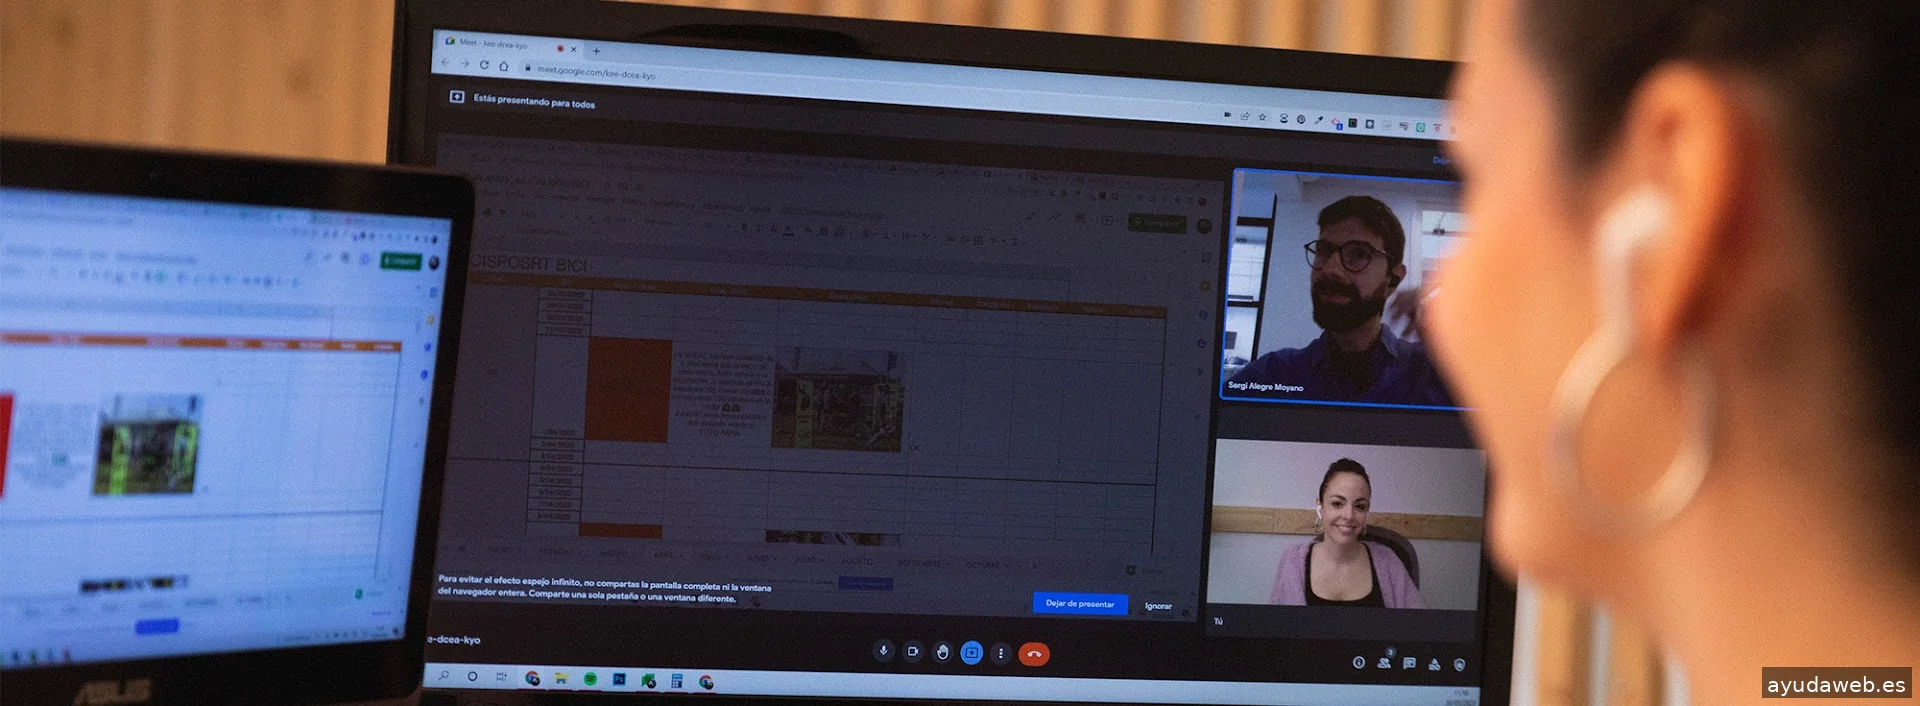Image resolution: width=1920 pixels, height=706 pixels.
Task: Open a new browser tab
Action: pyautogui.click(x=596, y=51)
